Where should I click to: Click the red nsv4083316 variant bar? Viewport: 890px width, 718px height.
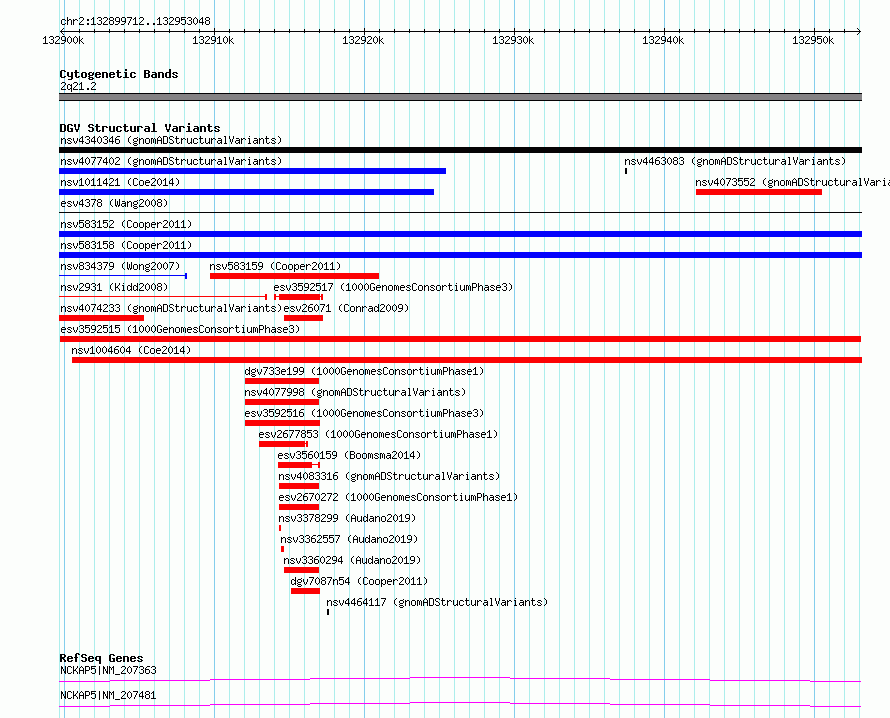click(299, 486)
